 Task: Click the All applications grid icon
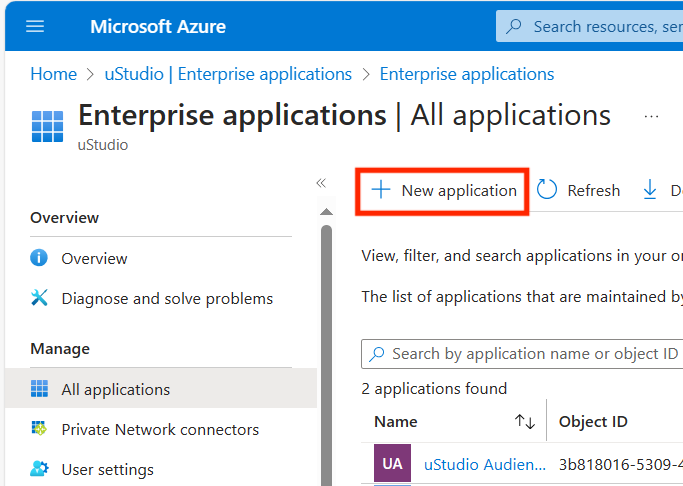click(x=39, y=388)
